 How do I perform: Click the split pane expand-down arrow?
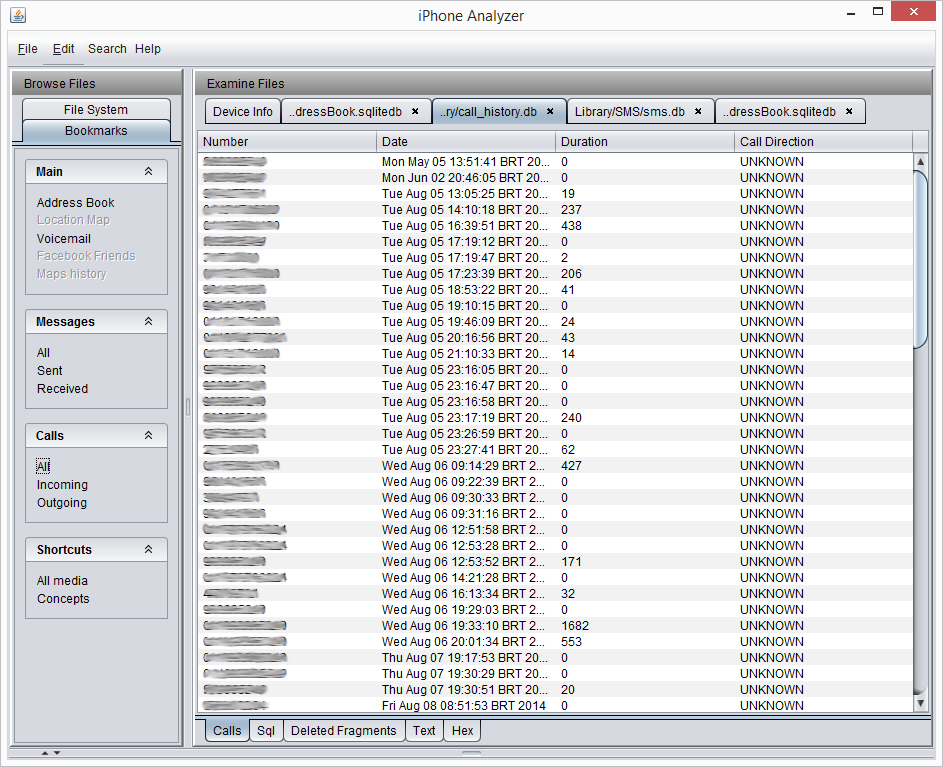(57, 753)
